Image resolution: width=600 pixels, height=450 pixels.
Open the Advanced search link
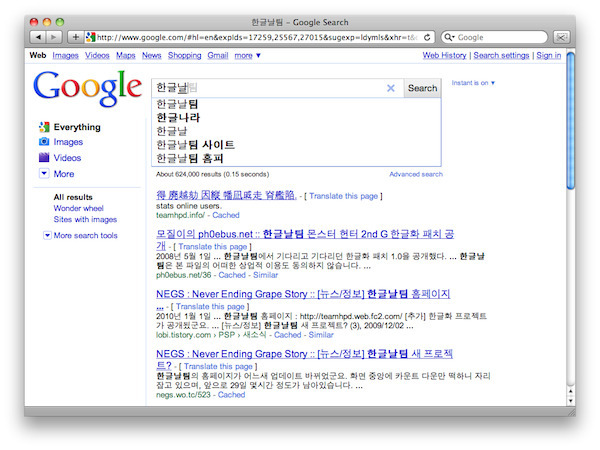coord(416,174)
